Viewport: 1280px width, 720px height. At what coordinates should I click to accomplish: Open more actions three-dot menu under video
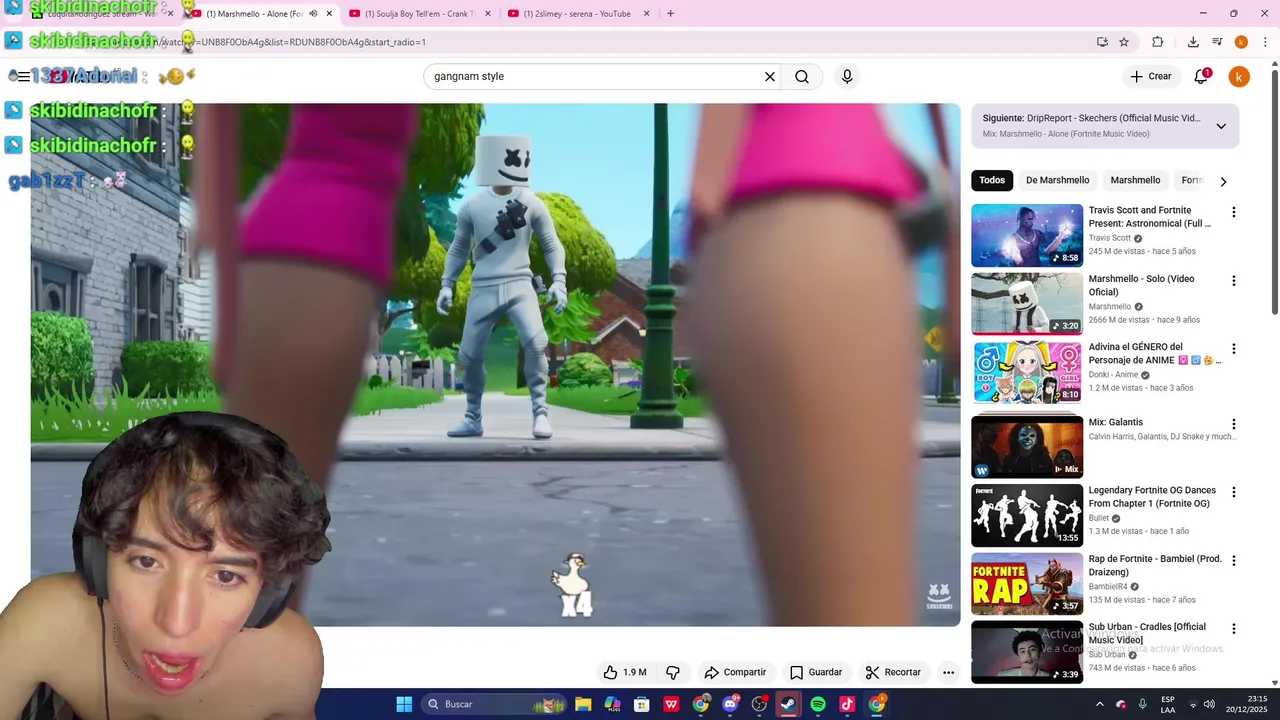click(948, 672)
